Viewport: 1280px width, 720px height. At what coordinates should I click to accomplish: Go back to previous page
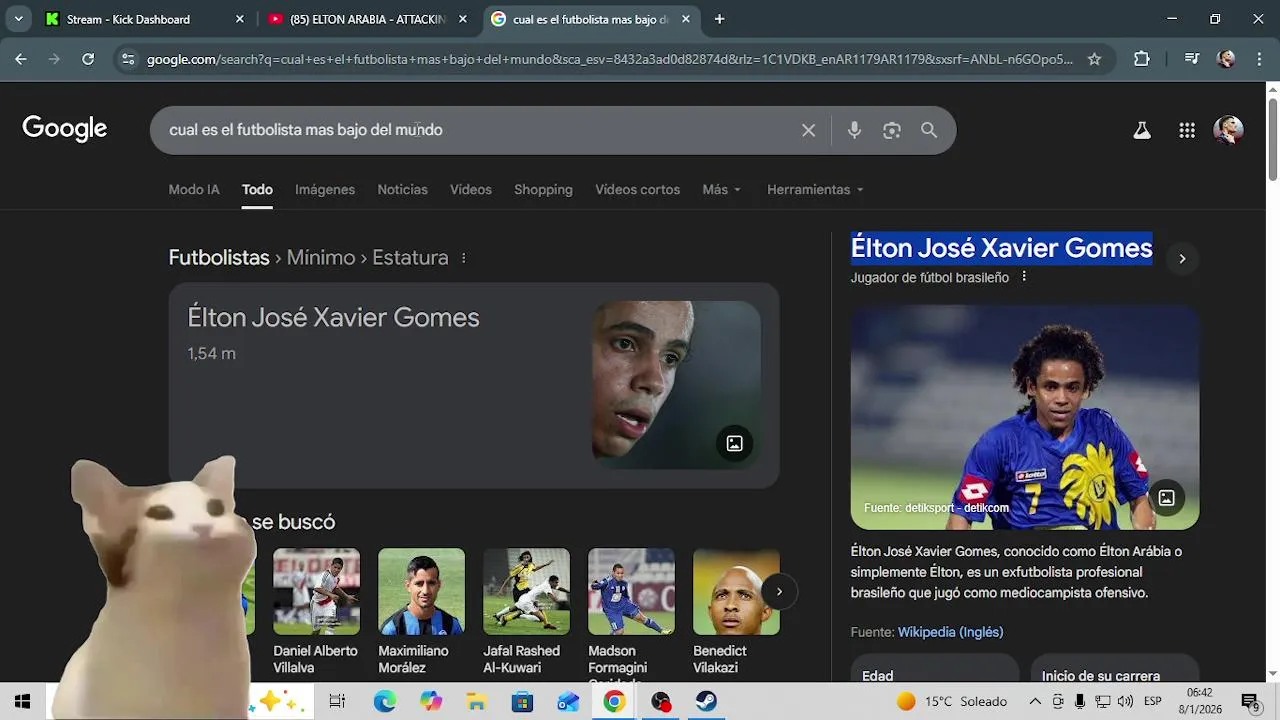pos(21,59)
